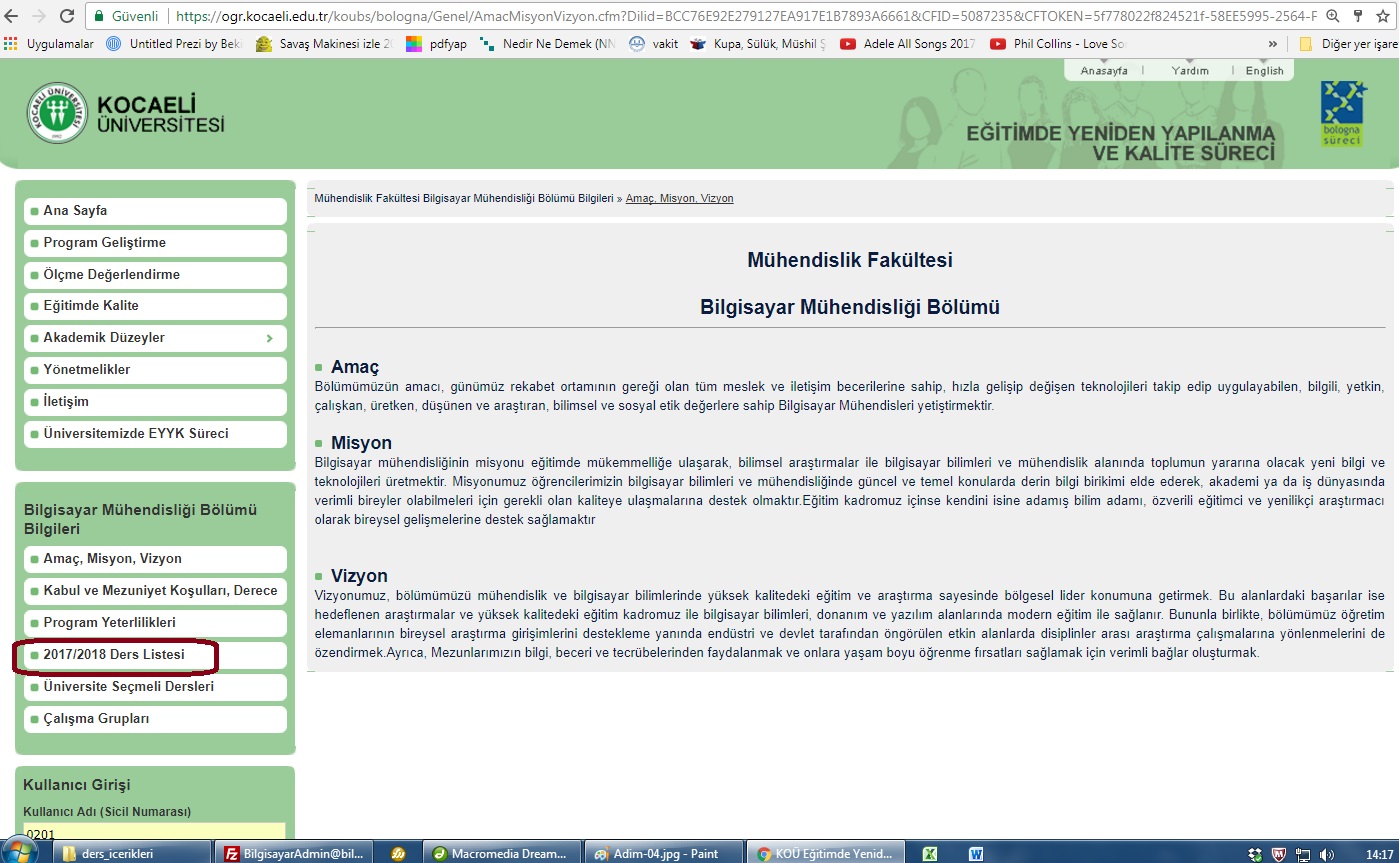
Task: Click the Yardım link at the top
Action: (1190, 71)
